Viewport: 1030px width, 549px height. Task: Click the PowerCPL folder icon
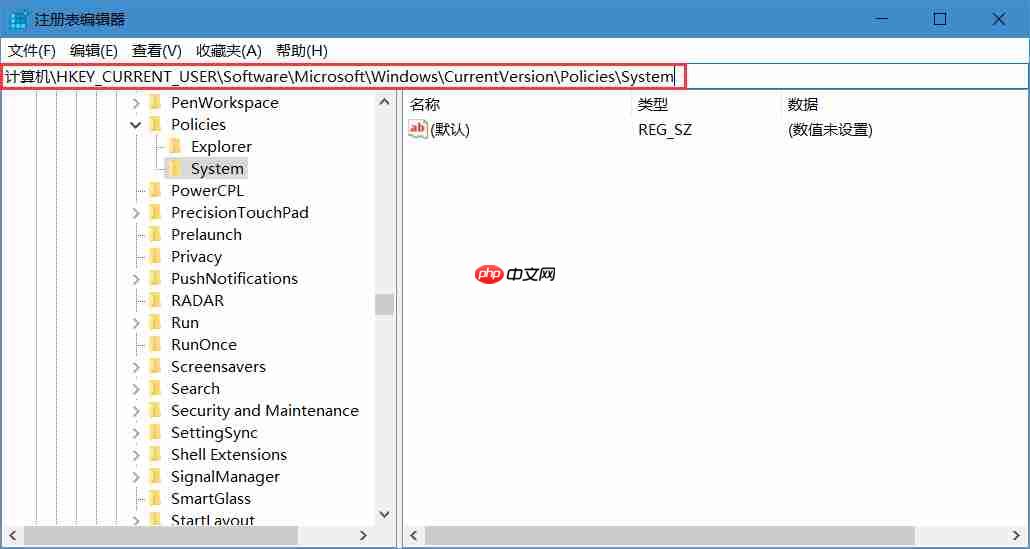(x=155, y=190)
